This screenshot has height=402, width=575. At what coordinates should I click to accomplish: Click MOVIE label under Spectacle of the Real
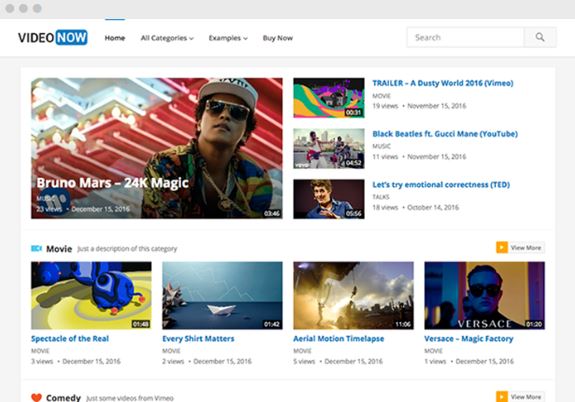pos(40,351)
